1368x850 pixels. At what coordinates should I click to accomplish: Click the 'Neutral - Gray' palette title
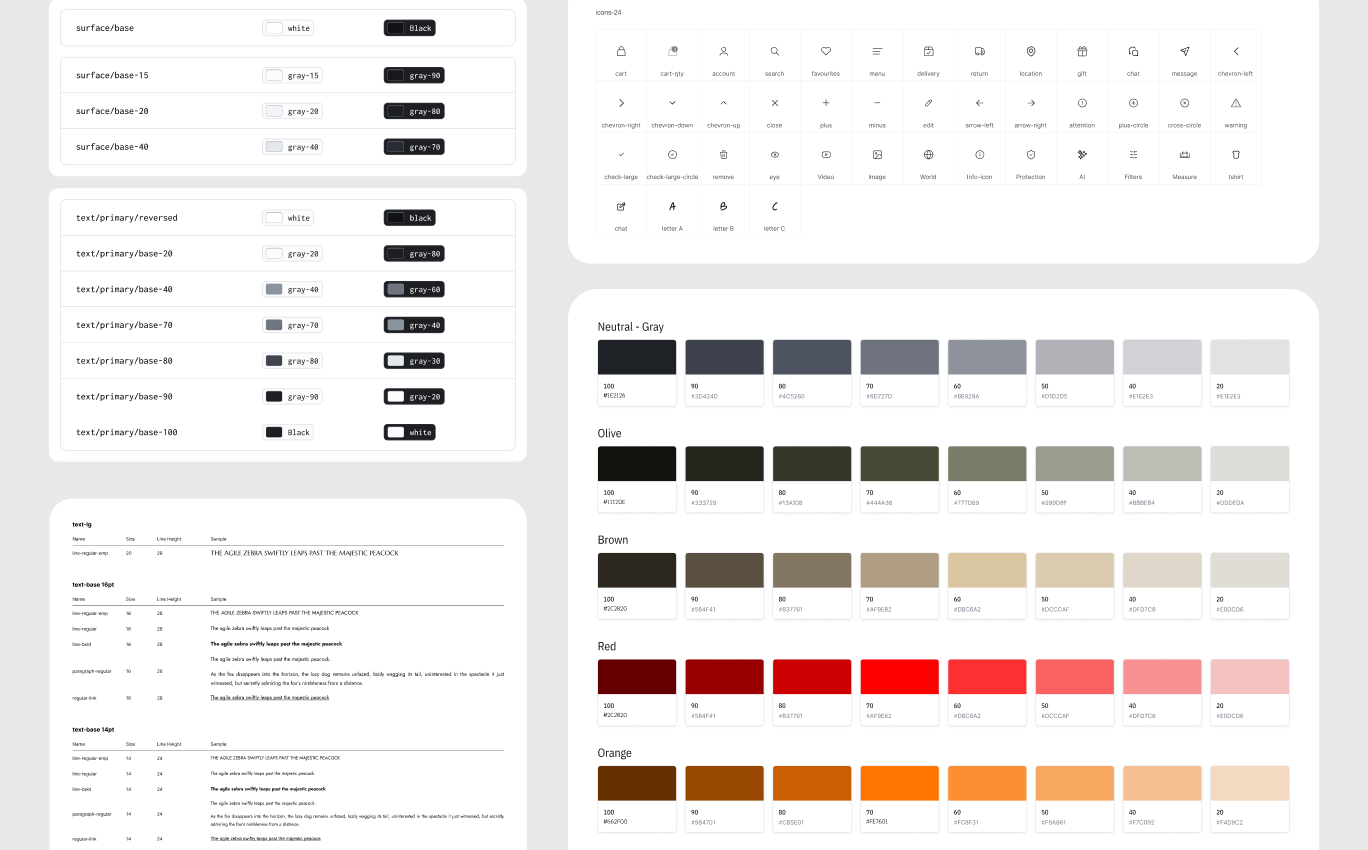pos(631,327)
